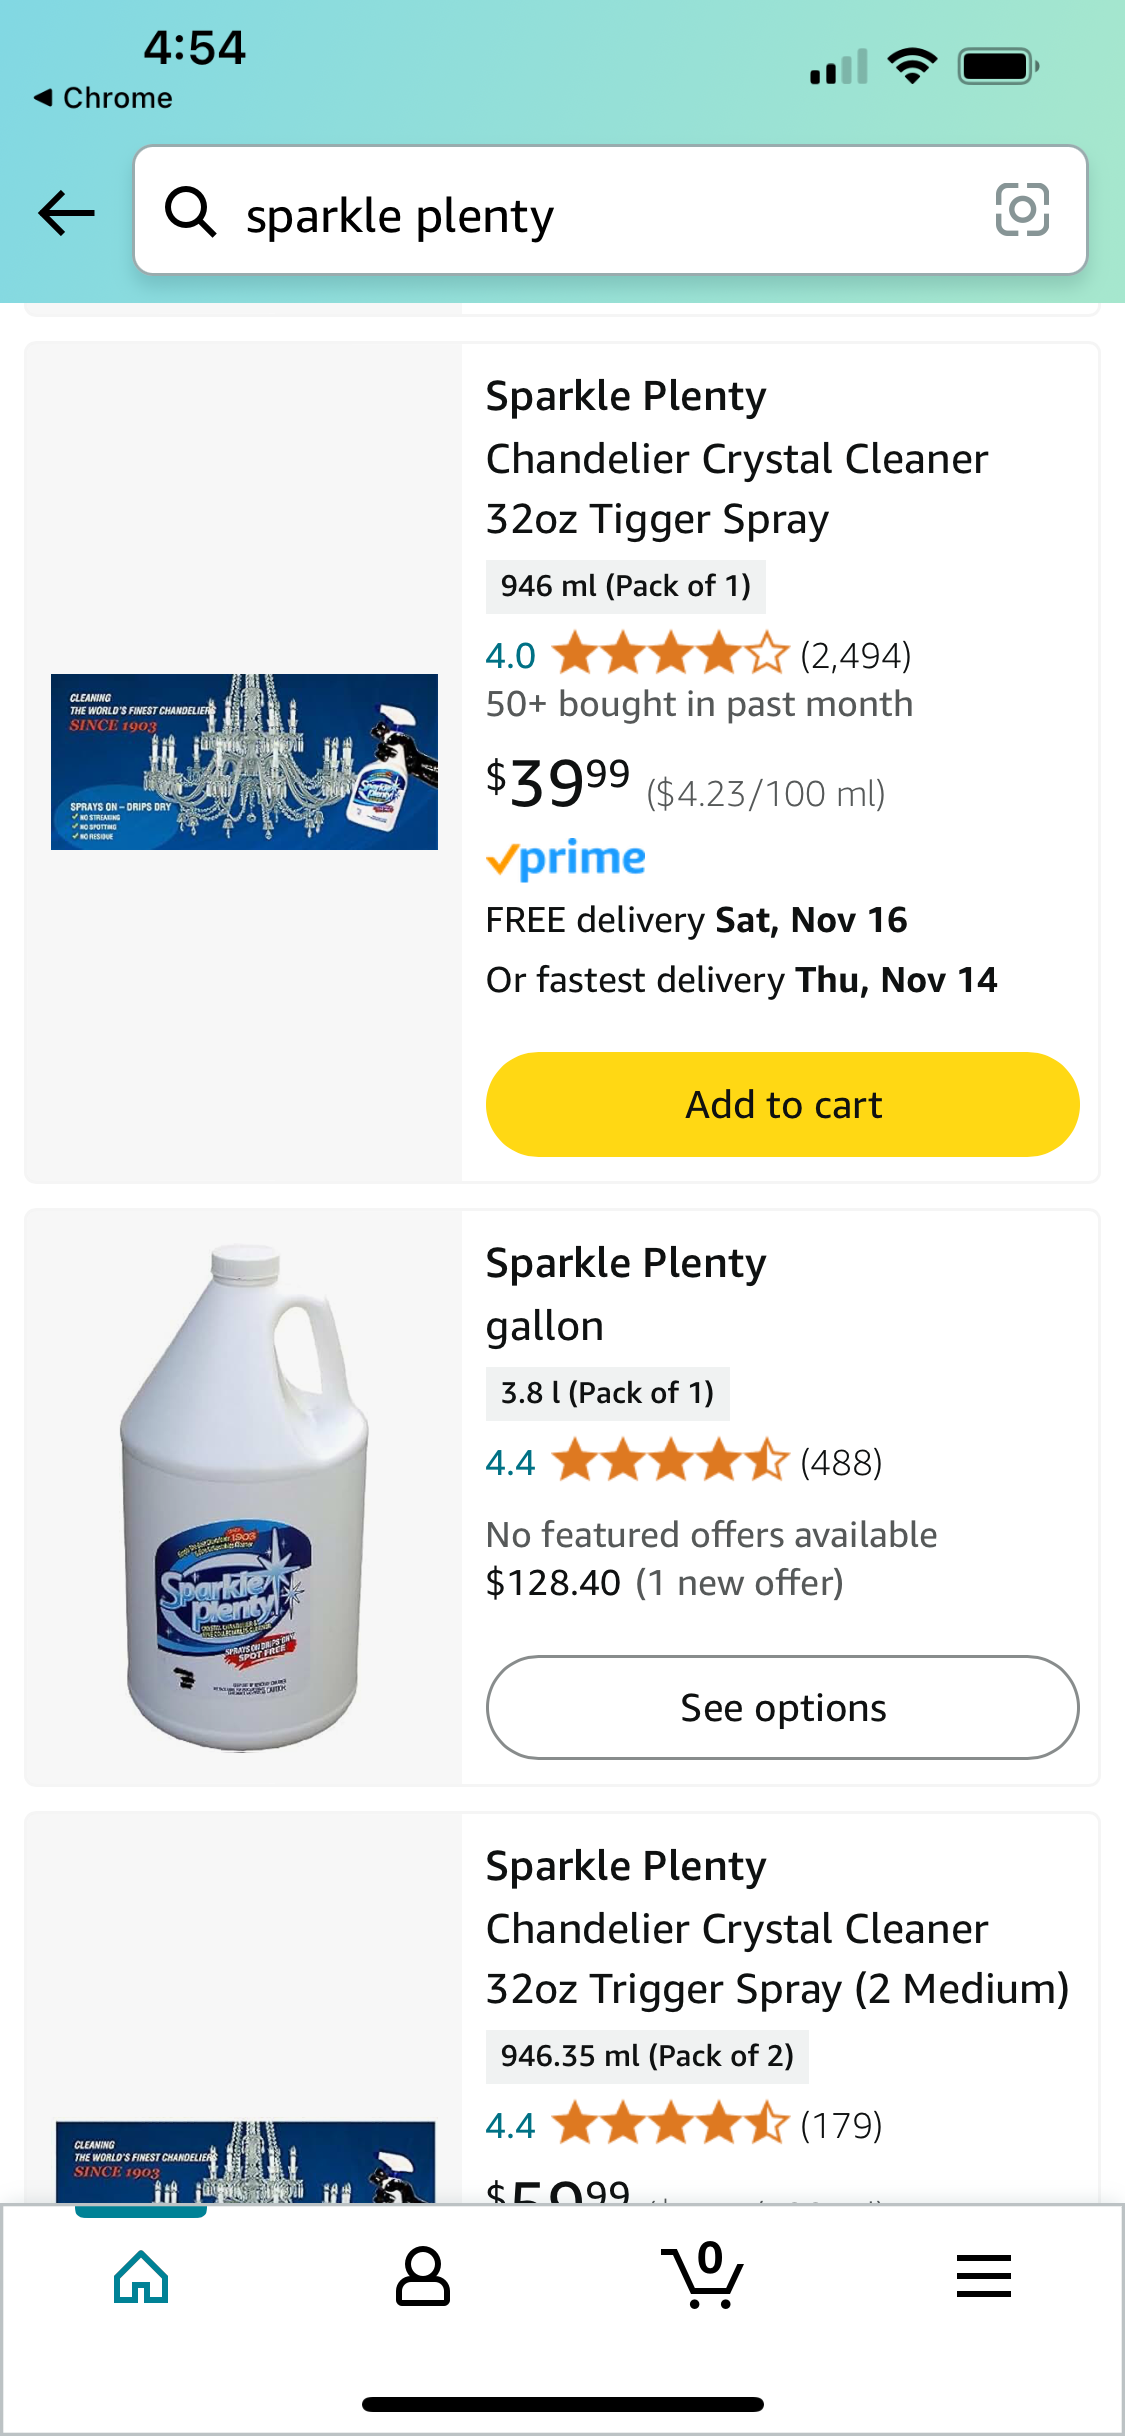
Task: See options for Sparkle Plenty gallon
Action: point(782,1707)
